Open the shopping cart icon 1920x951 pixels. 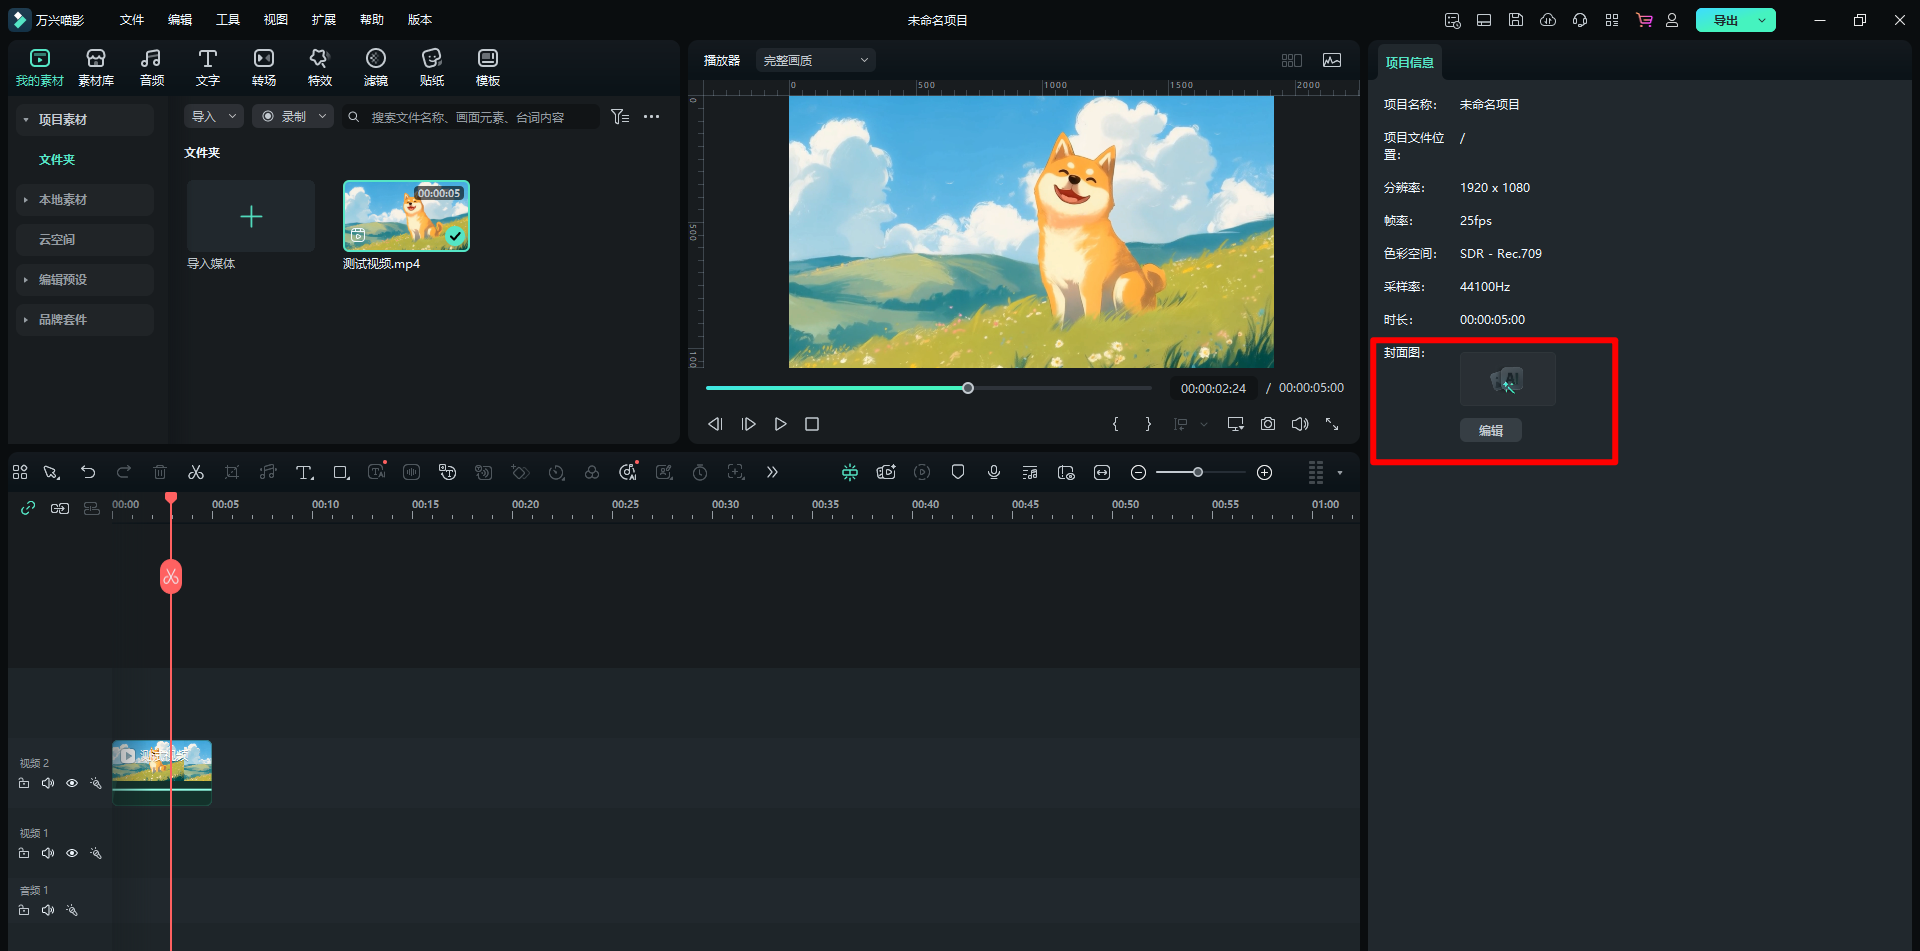pos(1644,20)
